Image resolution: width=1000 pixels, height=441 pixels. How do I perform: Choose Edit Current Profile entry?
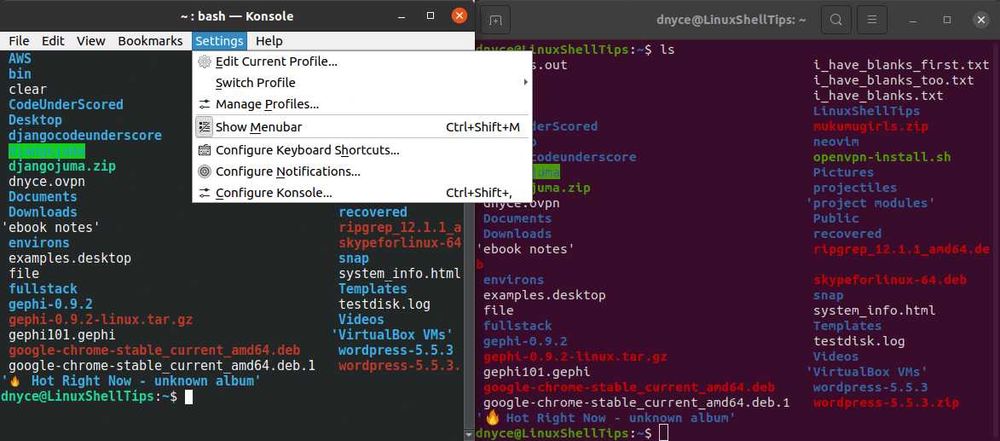click(x=362, y=62)
